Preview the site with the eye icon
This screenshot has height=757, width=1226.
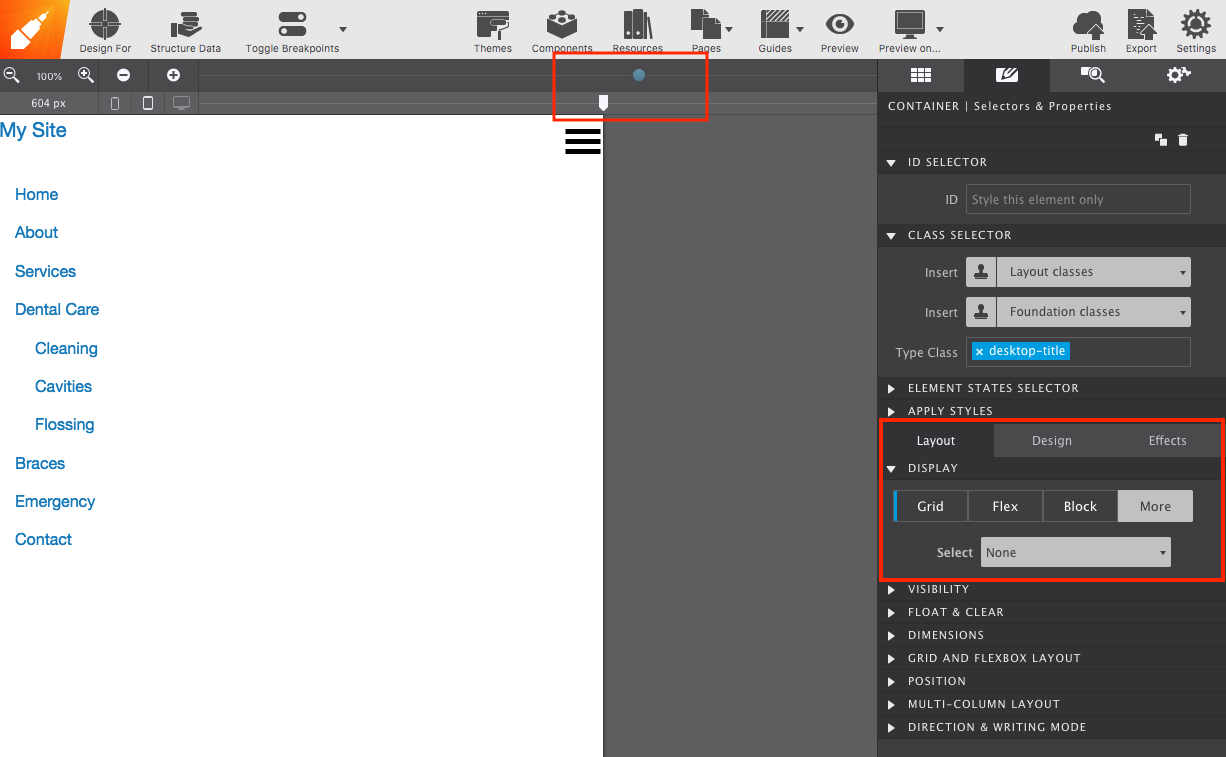tap(840, 24)
